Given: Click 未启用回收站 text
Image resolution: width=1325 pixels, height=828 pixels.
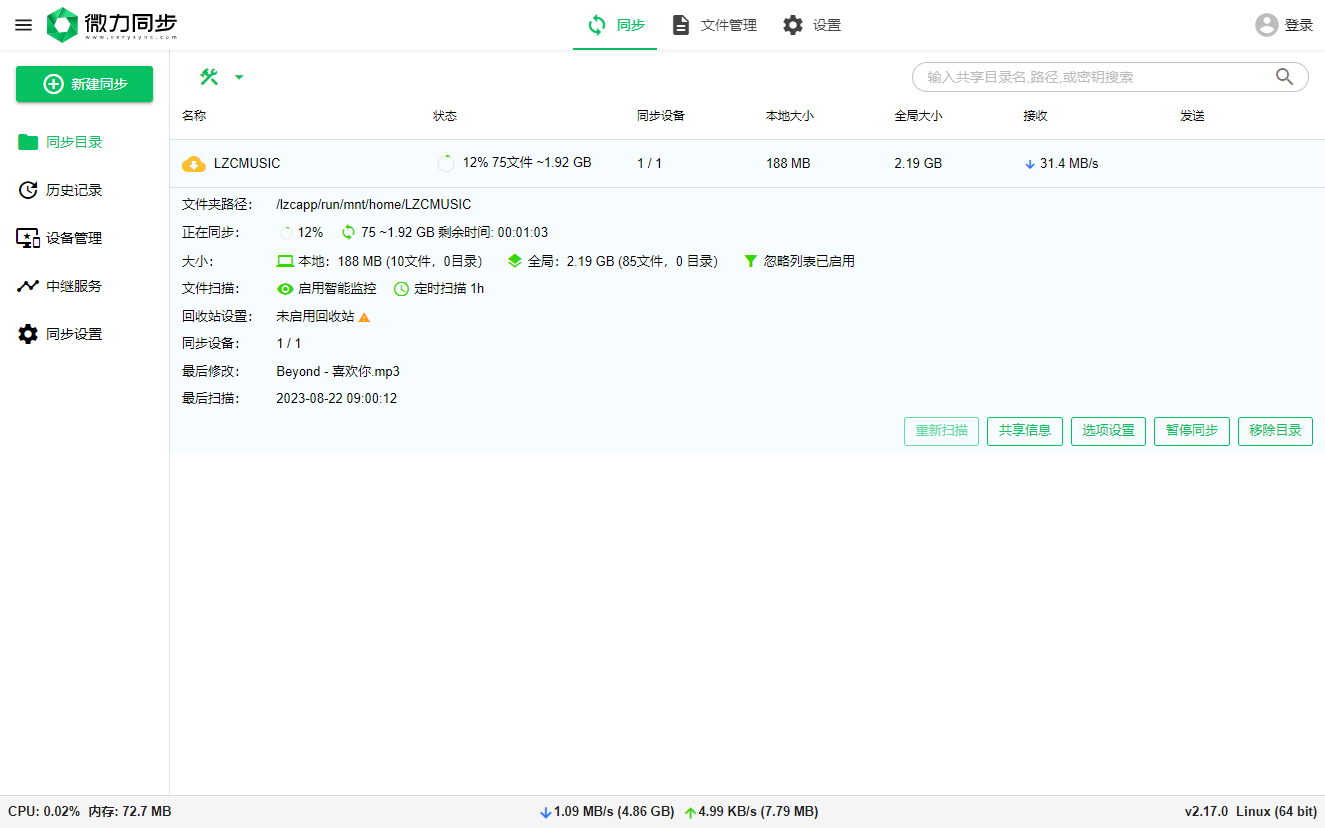Looking at the screenshot, I should point(315,316).
